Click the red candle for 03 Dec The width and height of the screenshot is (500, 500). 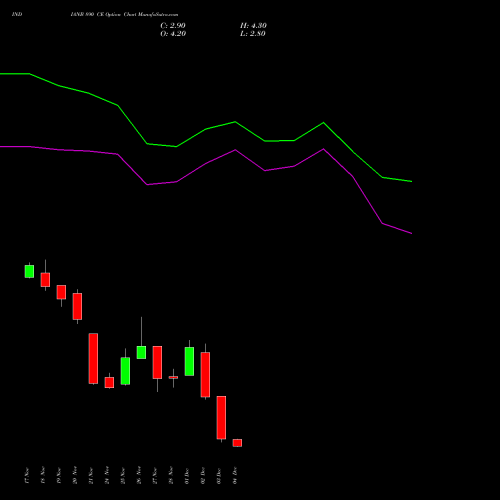pos(221,417)
